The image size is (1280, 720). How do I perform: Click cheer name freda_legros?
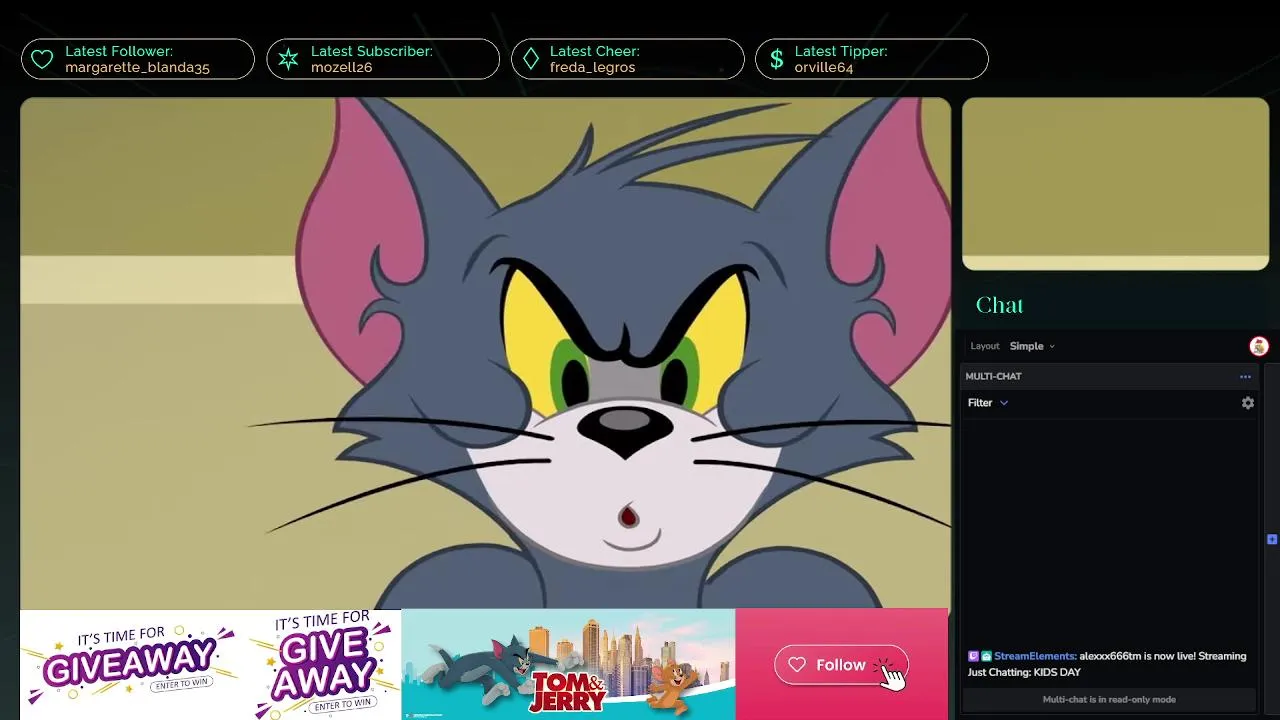[592, 68]
